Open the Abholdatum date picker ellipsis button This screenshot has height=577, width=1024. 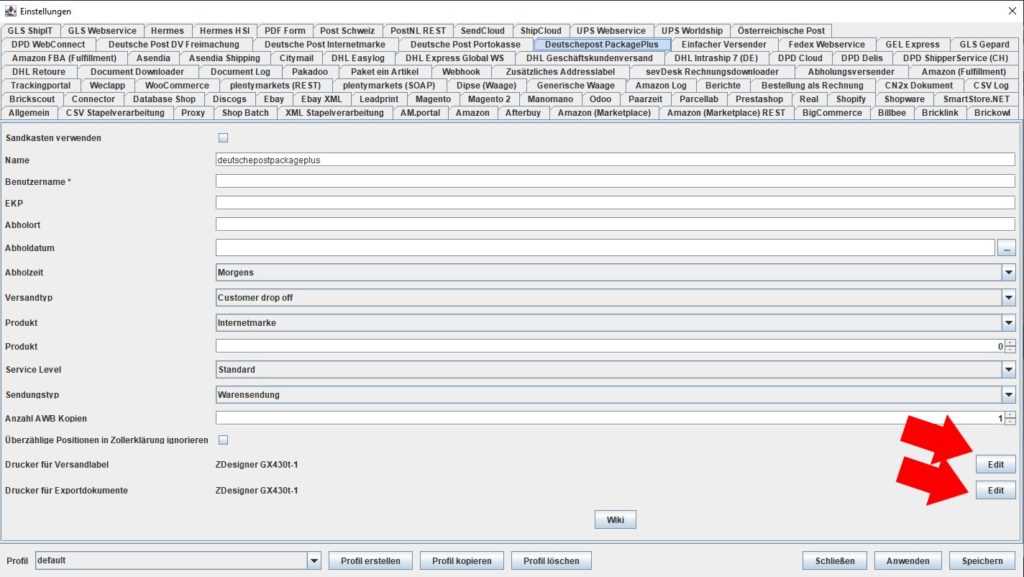[x=1006, y=248]
